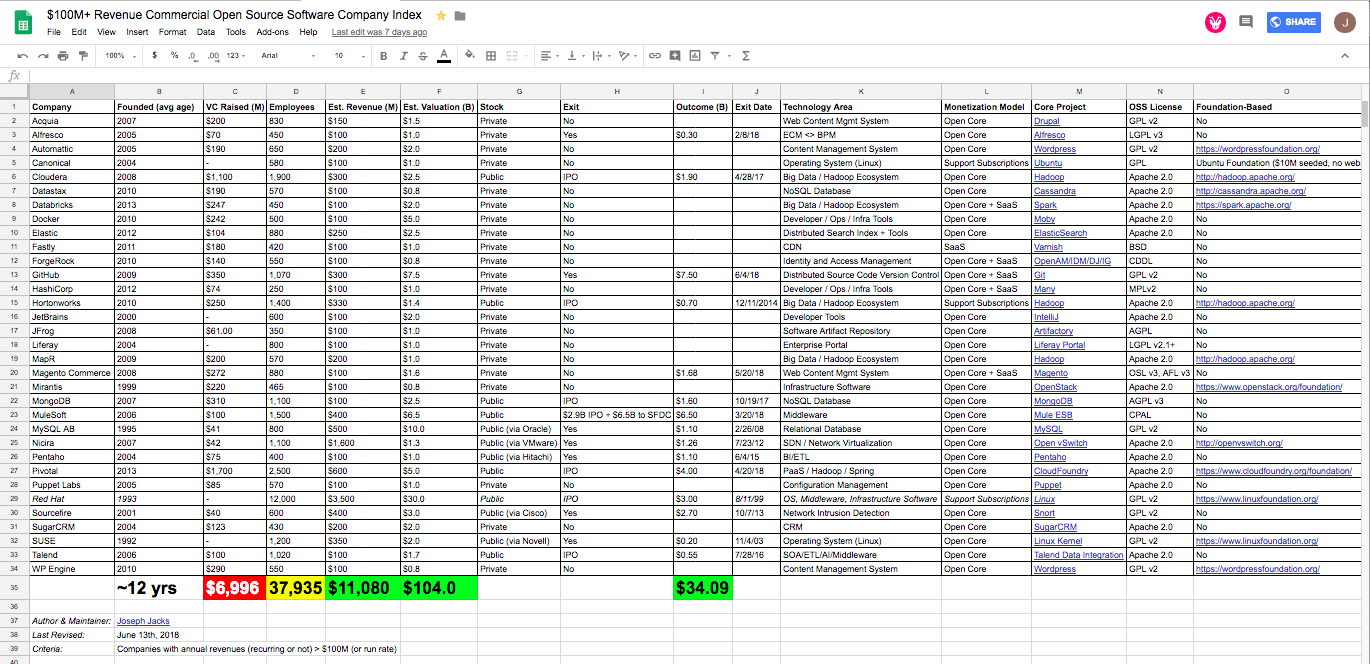
Task: Open the Text color picker
Action: (x=443, y=56)
